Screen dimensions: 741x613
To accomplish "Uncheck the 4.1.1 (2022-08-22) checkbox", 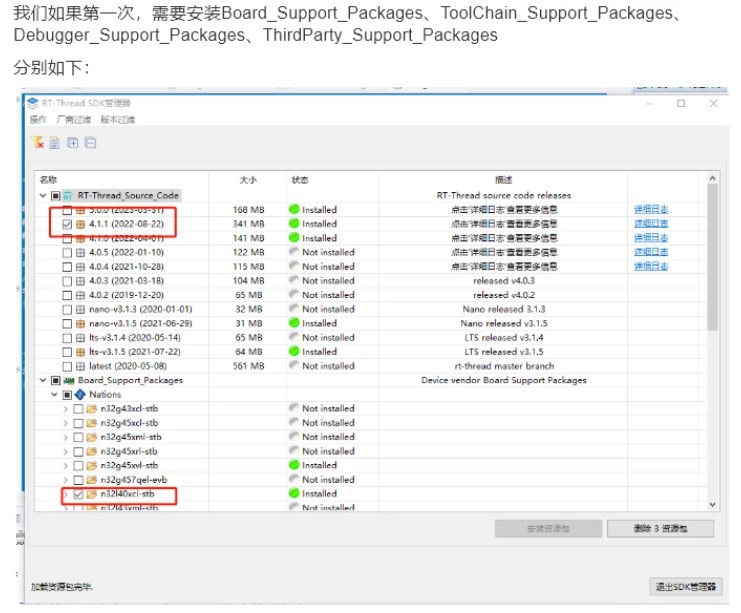I will (x=67, y=224).
